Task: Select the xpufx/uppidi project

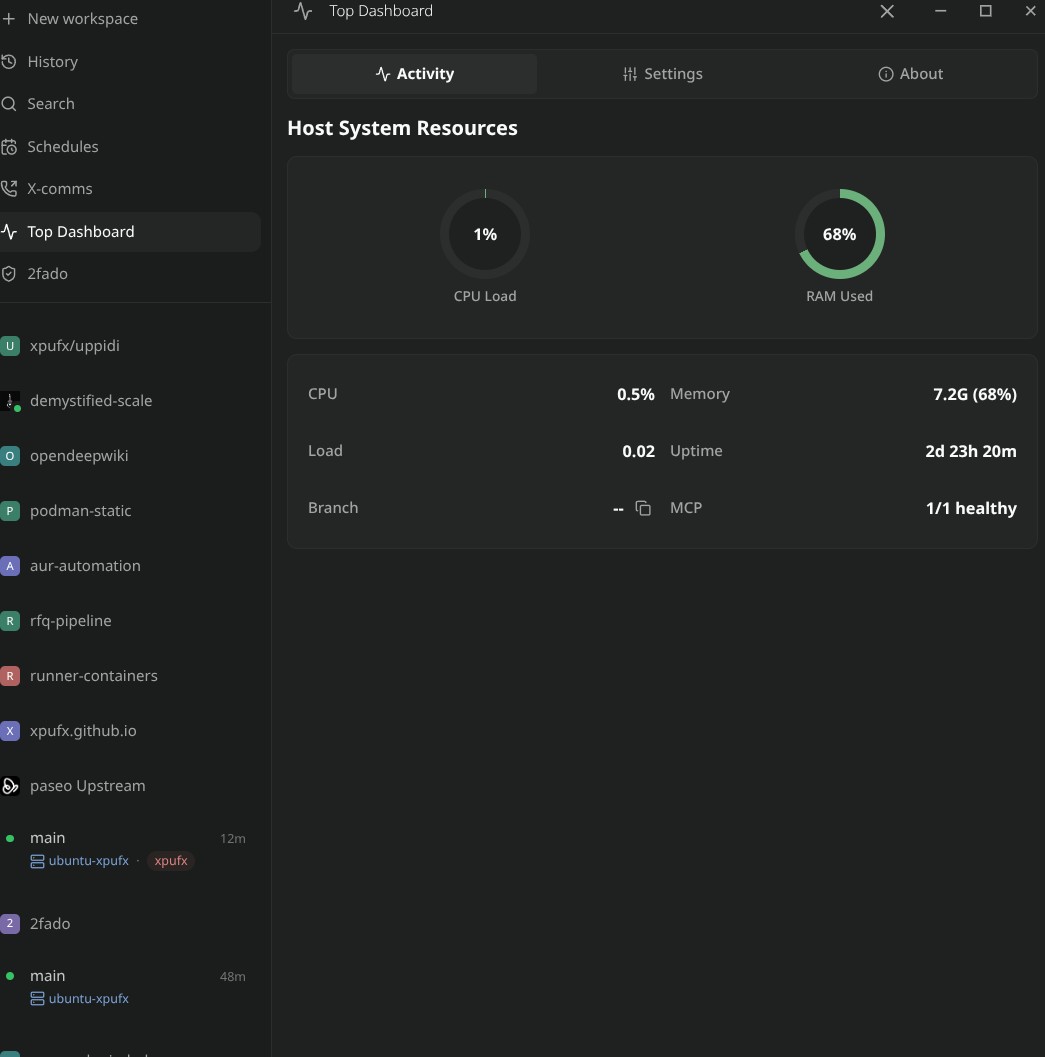Action: (x=74, y=346)
